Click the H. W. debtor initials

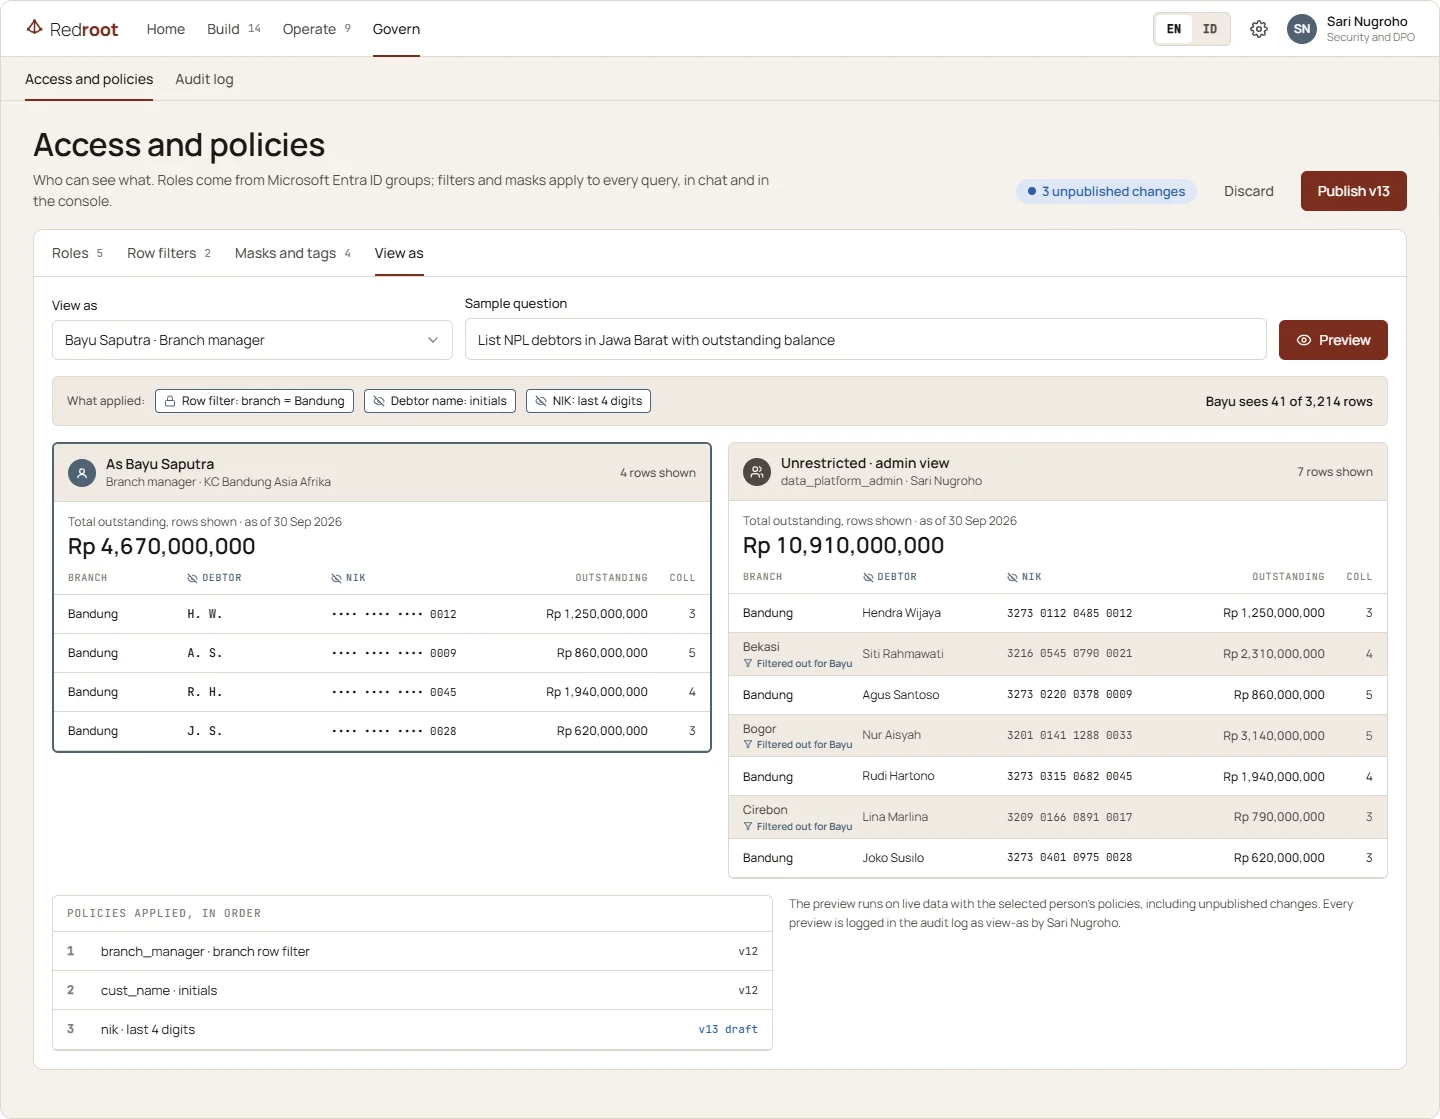pyautogui.click(x=204, y=614)
